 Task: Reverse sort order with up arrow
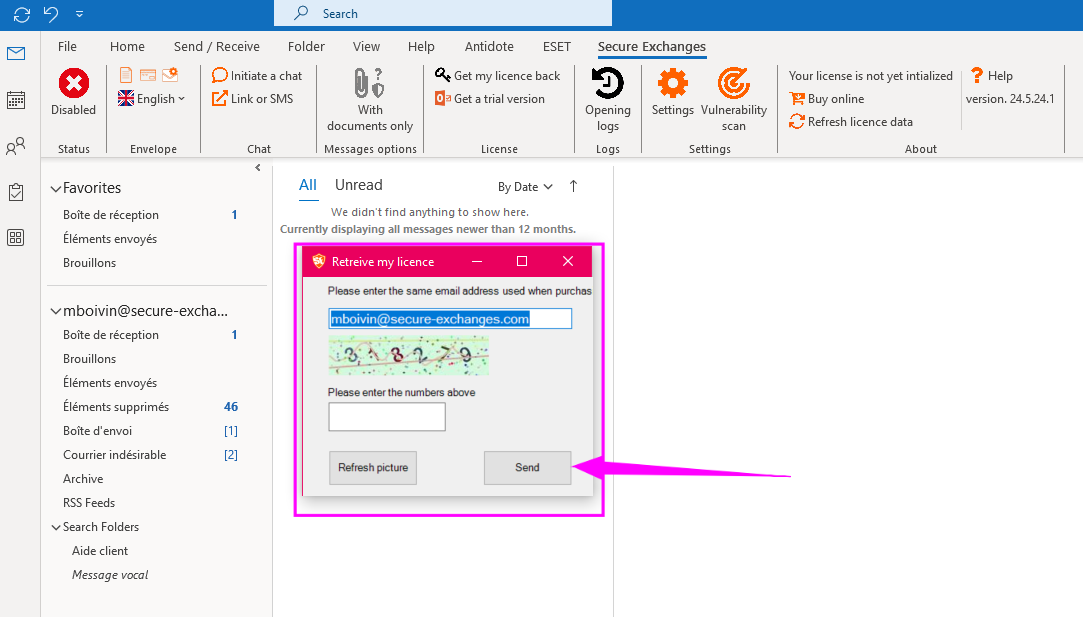(x=573, y=186)
